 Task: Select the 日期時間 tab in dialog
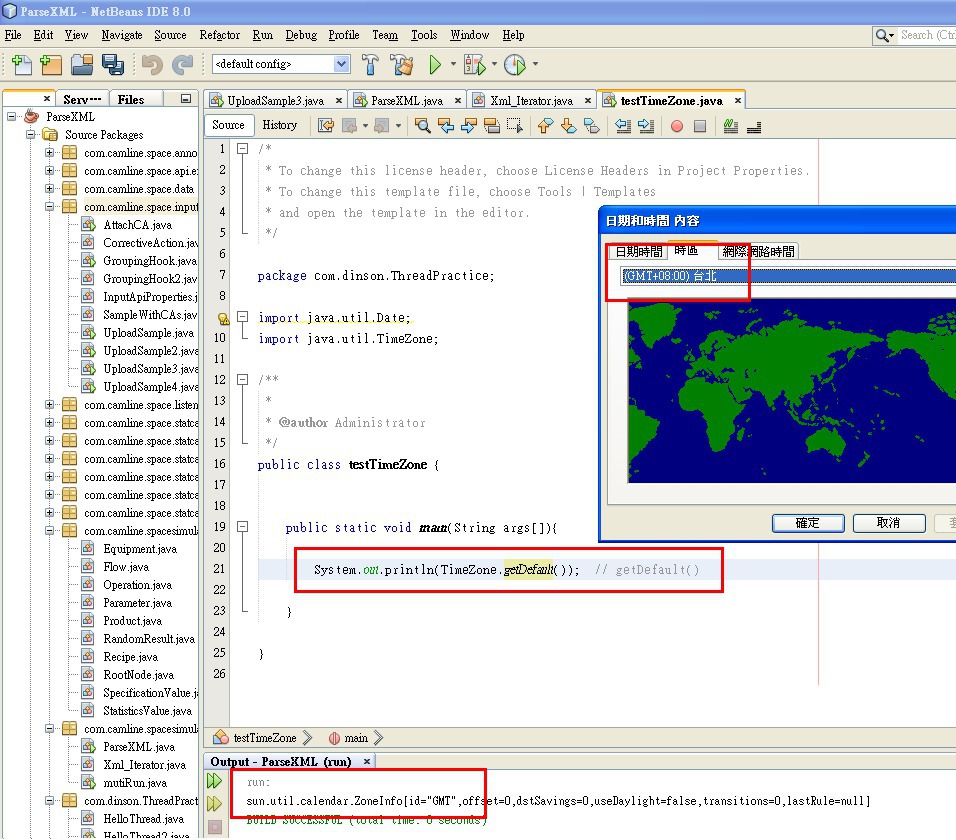(x=638, y=251)
